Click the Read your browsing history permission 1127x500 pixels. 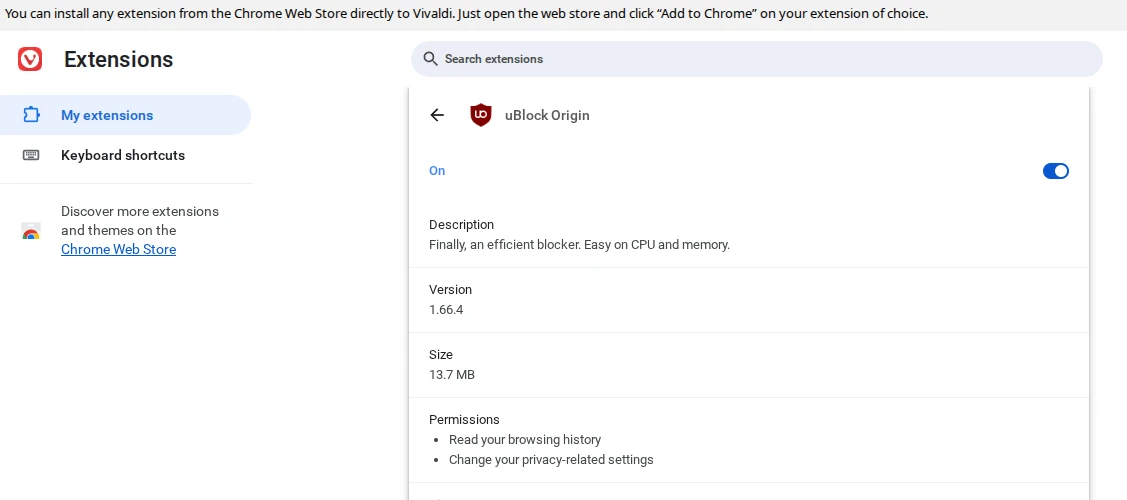click(525, 440)
